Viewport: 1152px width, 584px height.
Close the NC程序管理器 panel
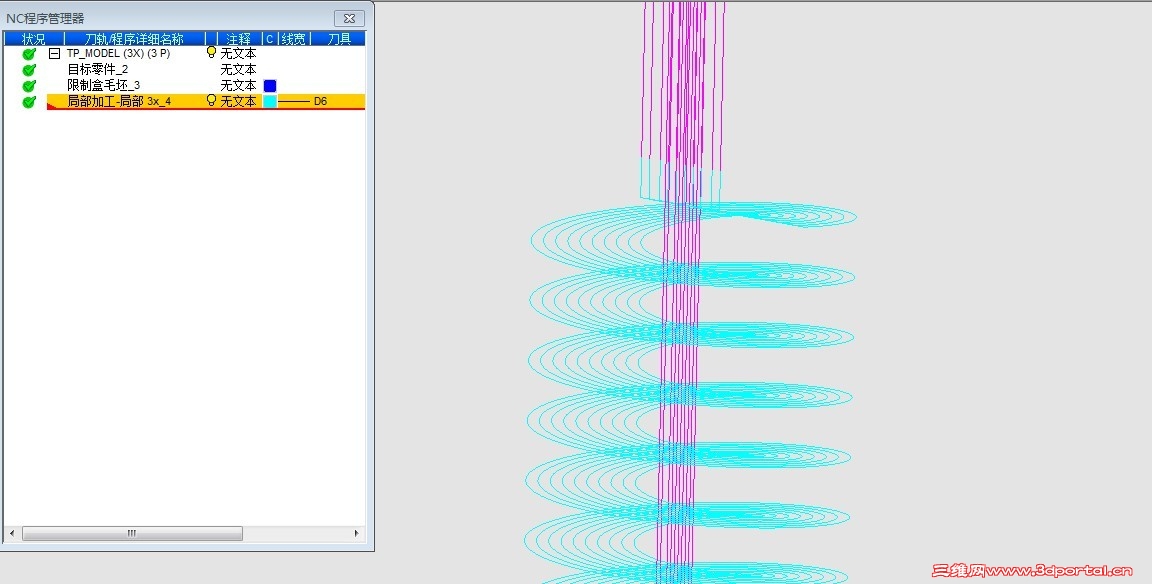tap(350, 18)
